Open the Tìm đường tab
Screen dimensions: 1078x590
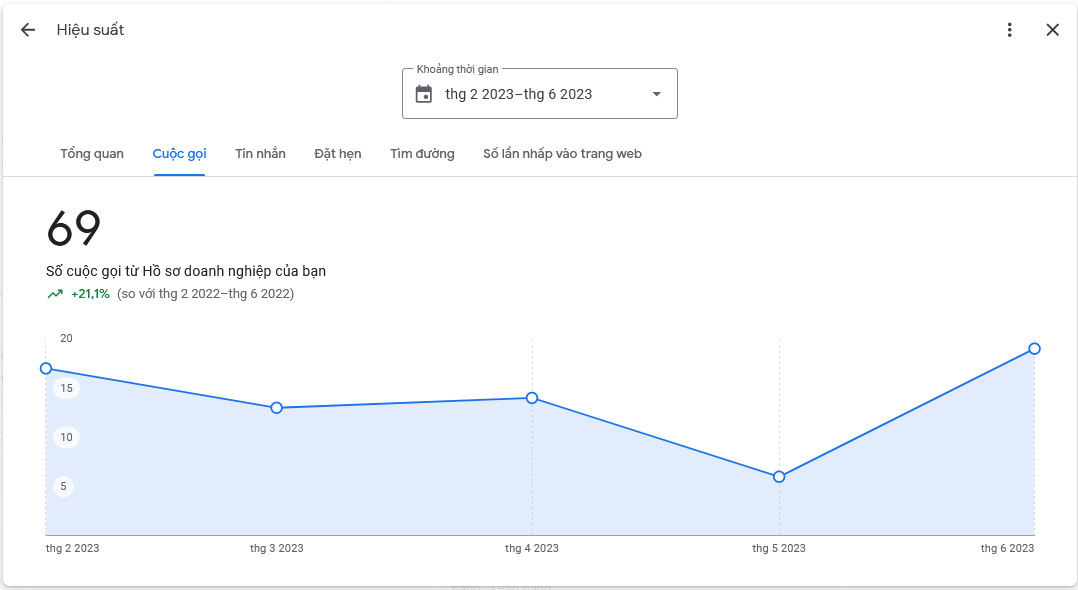(x=422, y=153)
